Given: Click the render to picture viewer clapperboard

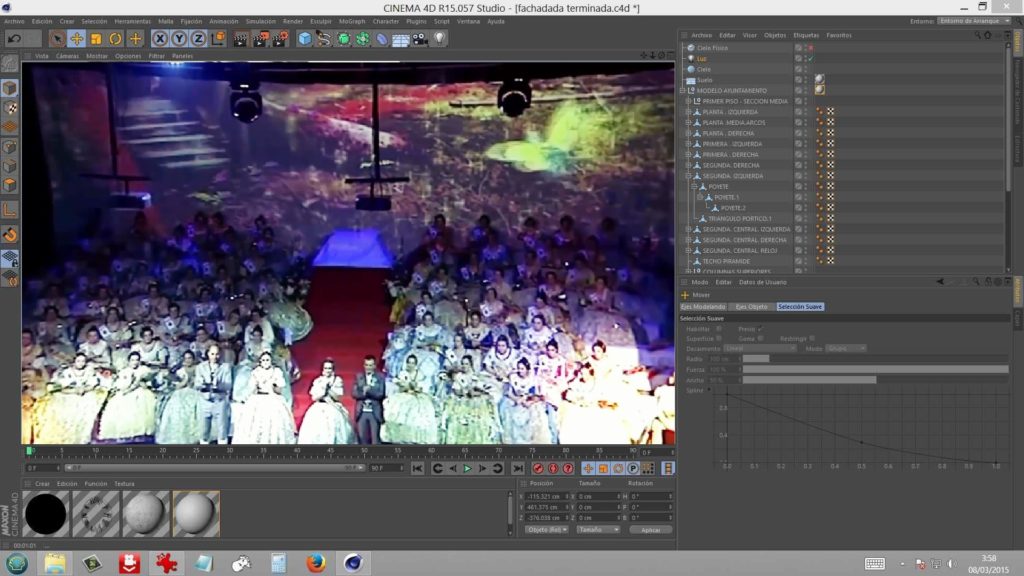Looking at the screenshot, I should point(260,38).
